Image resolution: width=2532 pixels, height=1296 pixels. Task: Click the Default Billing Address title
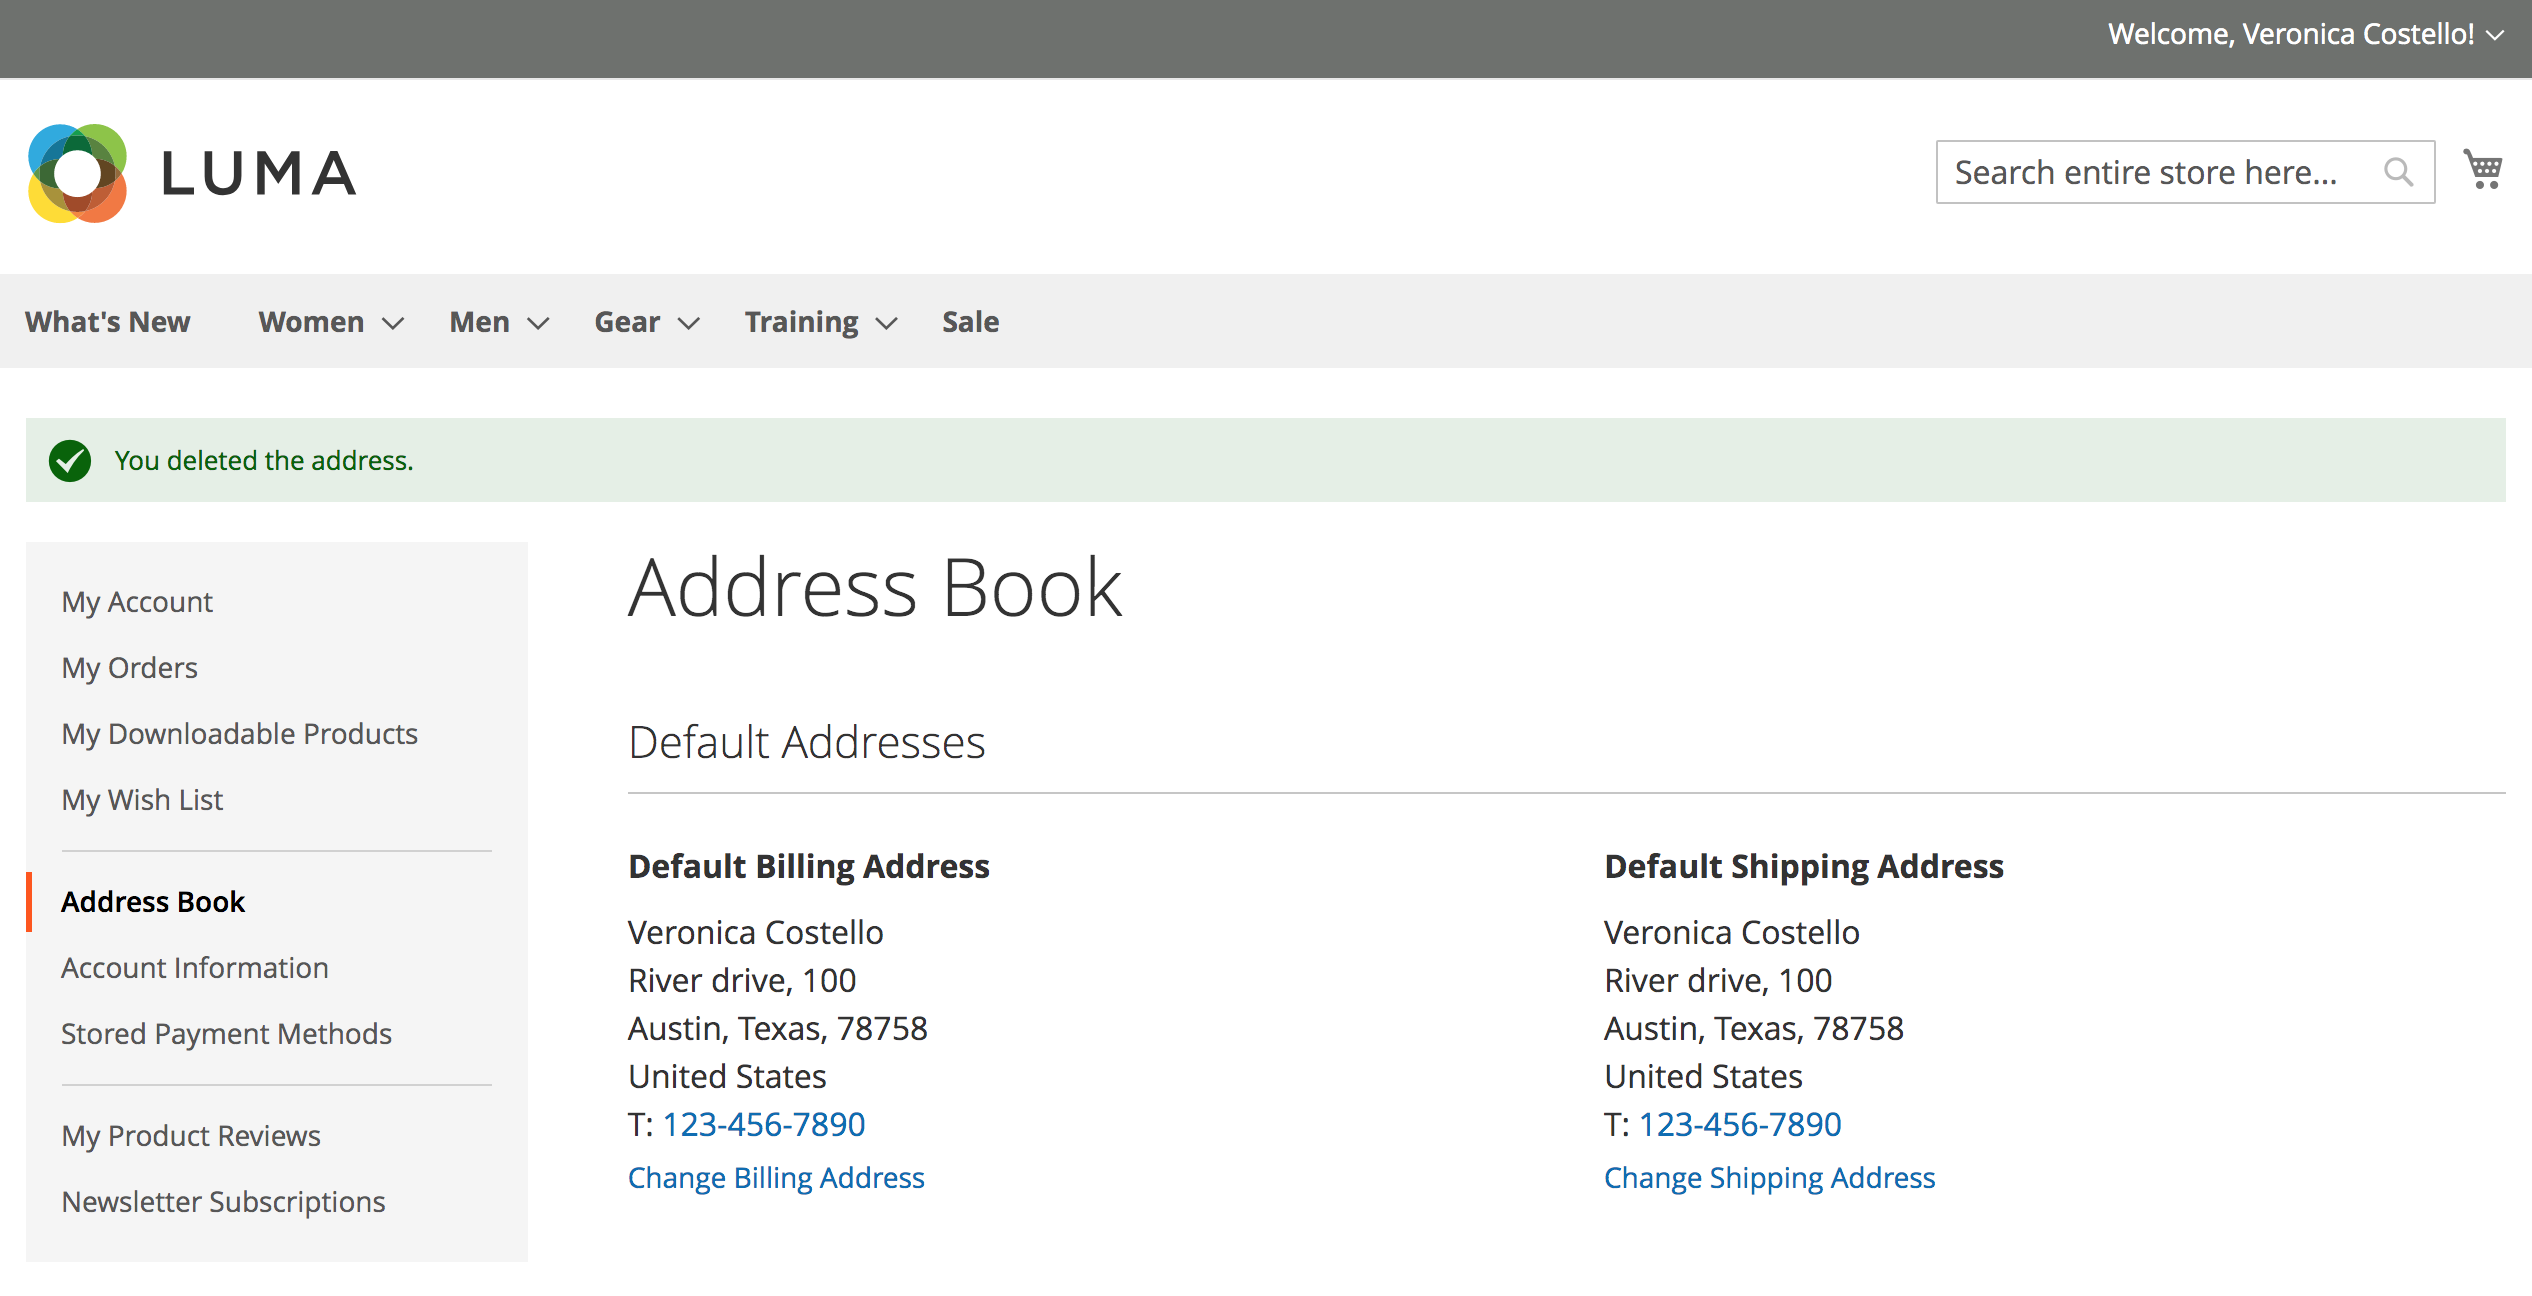(x=809, y=866)
